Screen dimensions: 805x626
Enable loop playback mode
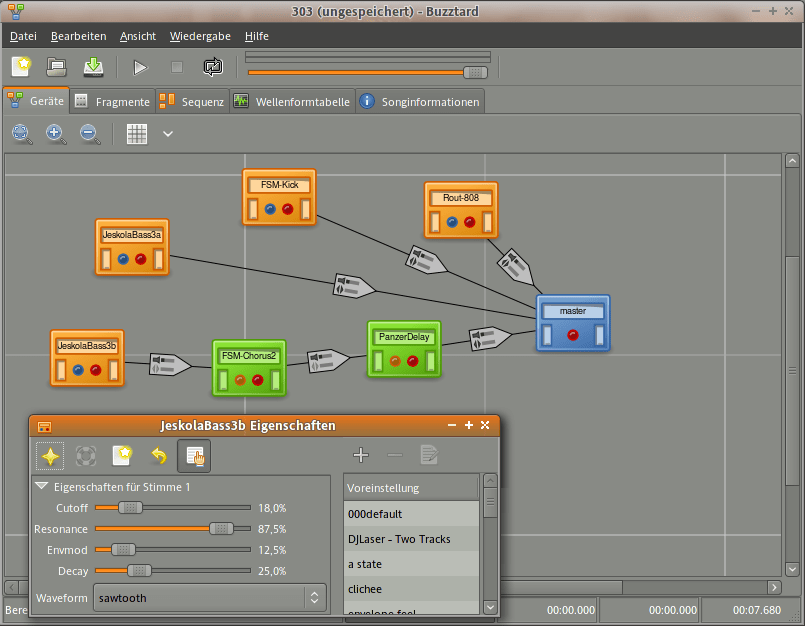click(x=212, y=66)
